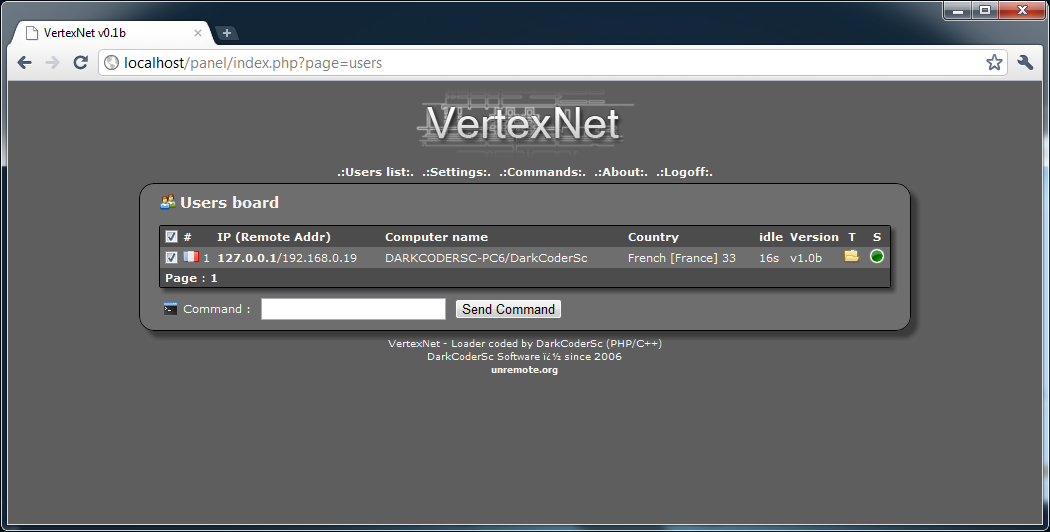Click IP address 127.0.0.1/192.168.0.19
Screen dimensions: 1050x532
tap(287, 258)
